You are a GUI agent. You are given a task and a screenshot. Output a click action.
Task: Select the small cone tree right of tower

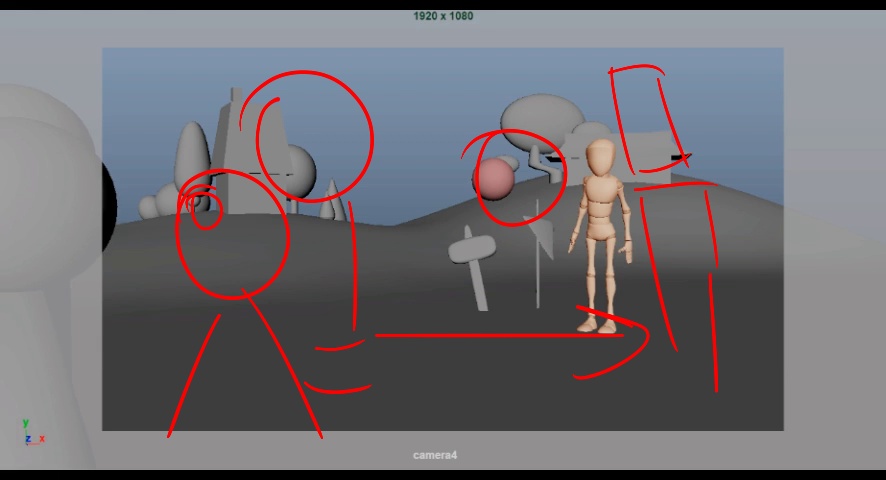[332, 200]
